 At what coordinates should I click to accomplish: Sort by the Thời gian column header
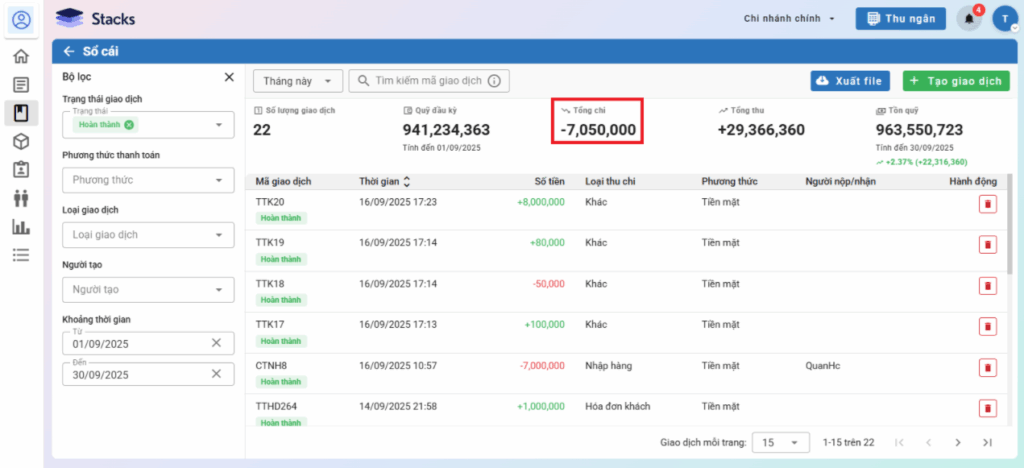[x=384, y=181]
